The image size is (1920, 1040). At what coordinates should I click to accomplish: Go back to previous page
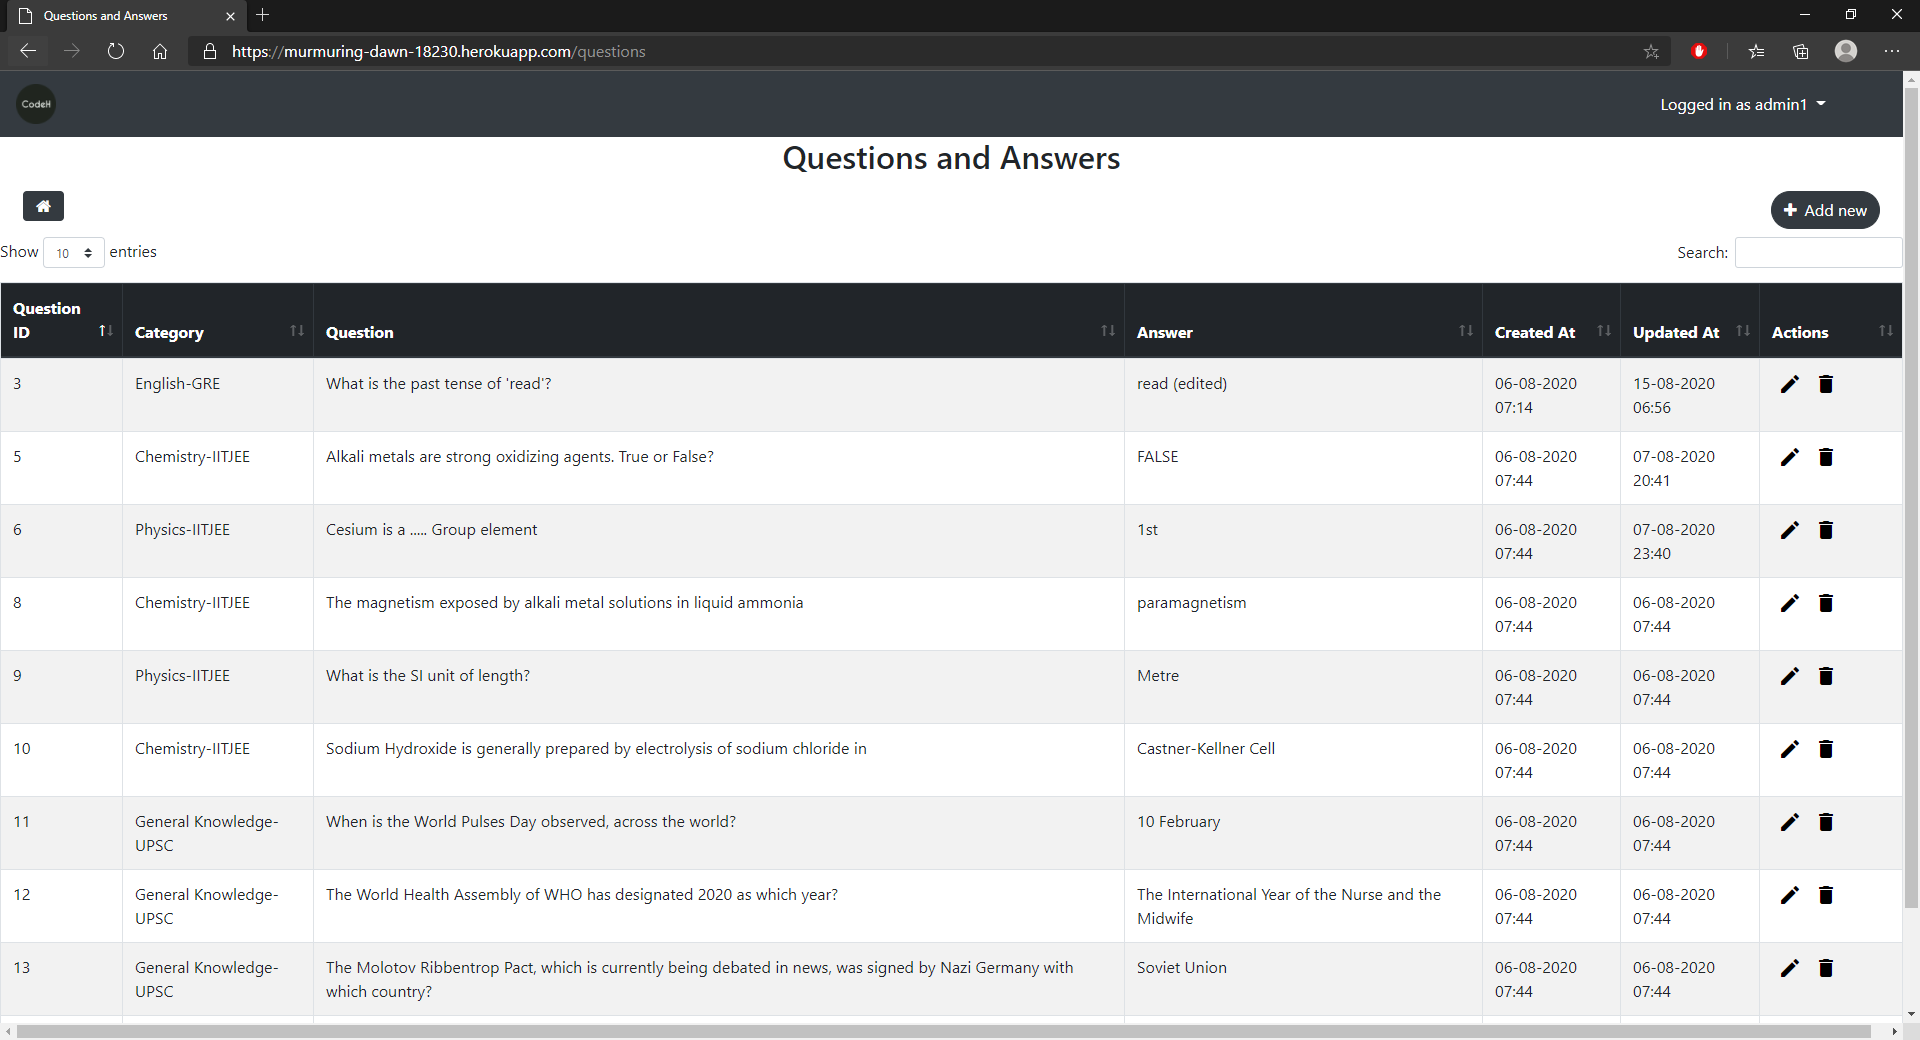[x=28, y=51]
